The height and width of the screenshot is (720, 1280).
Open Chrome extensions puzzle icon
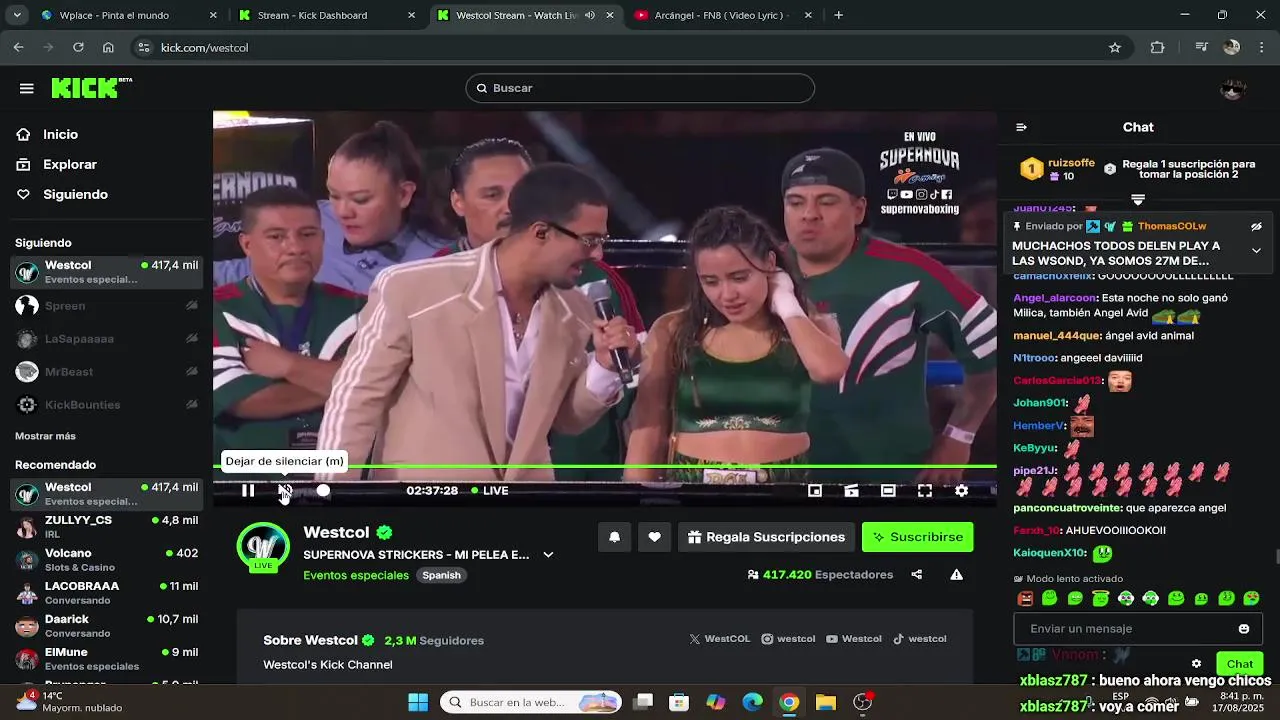pos(1158,47)
